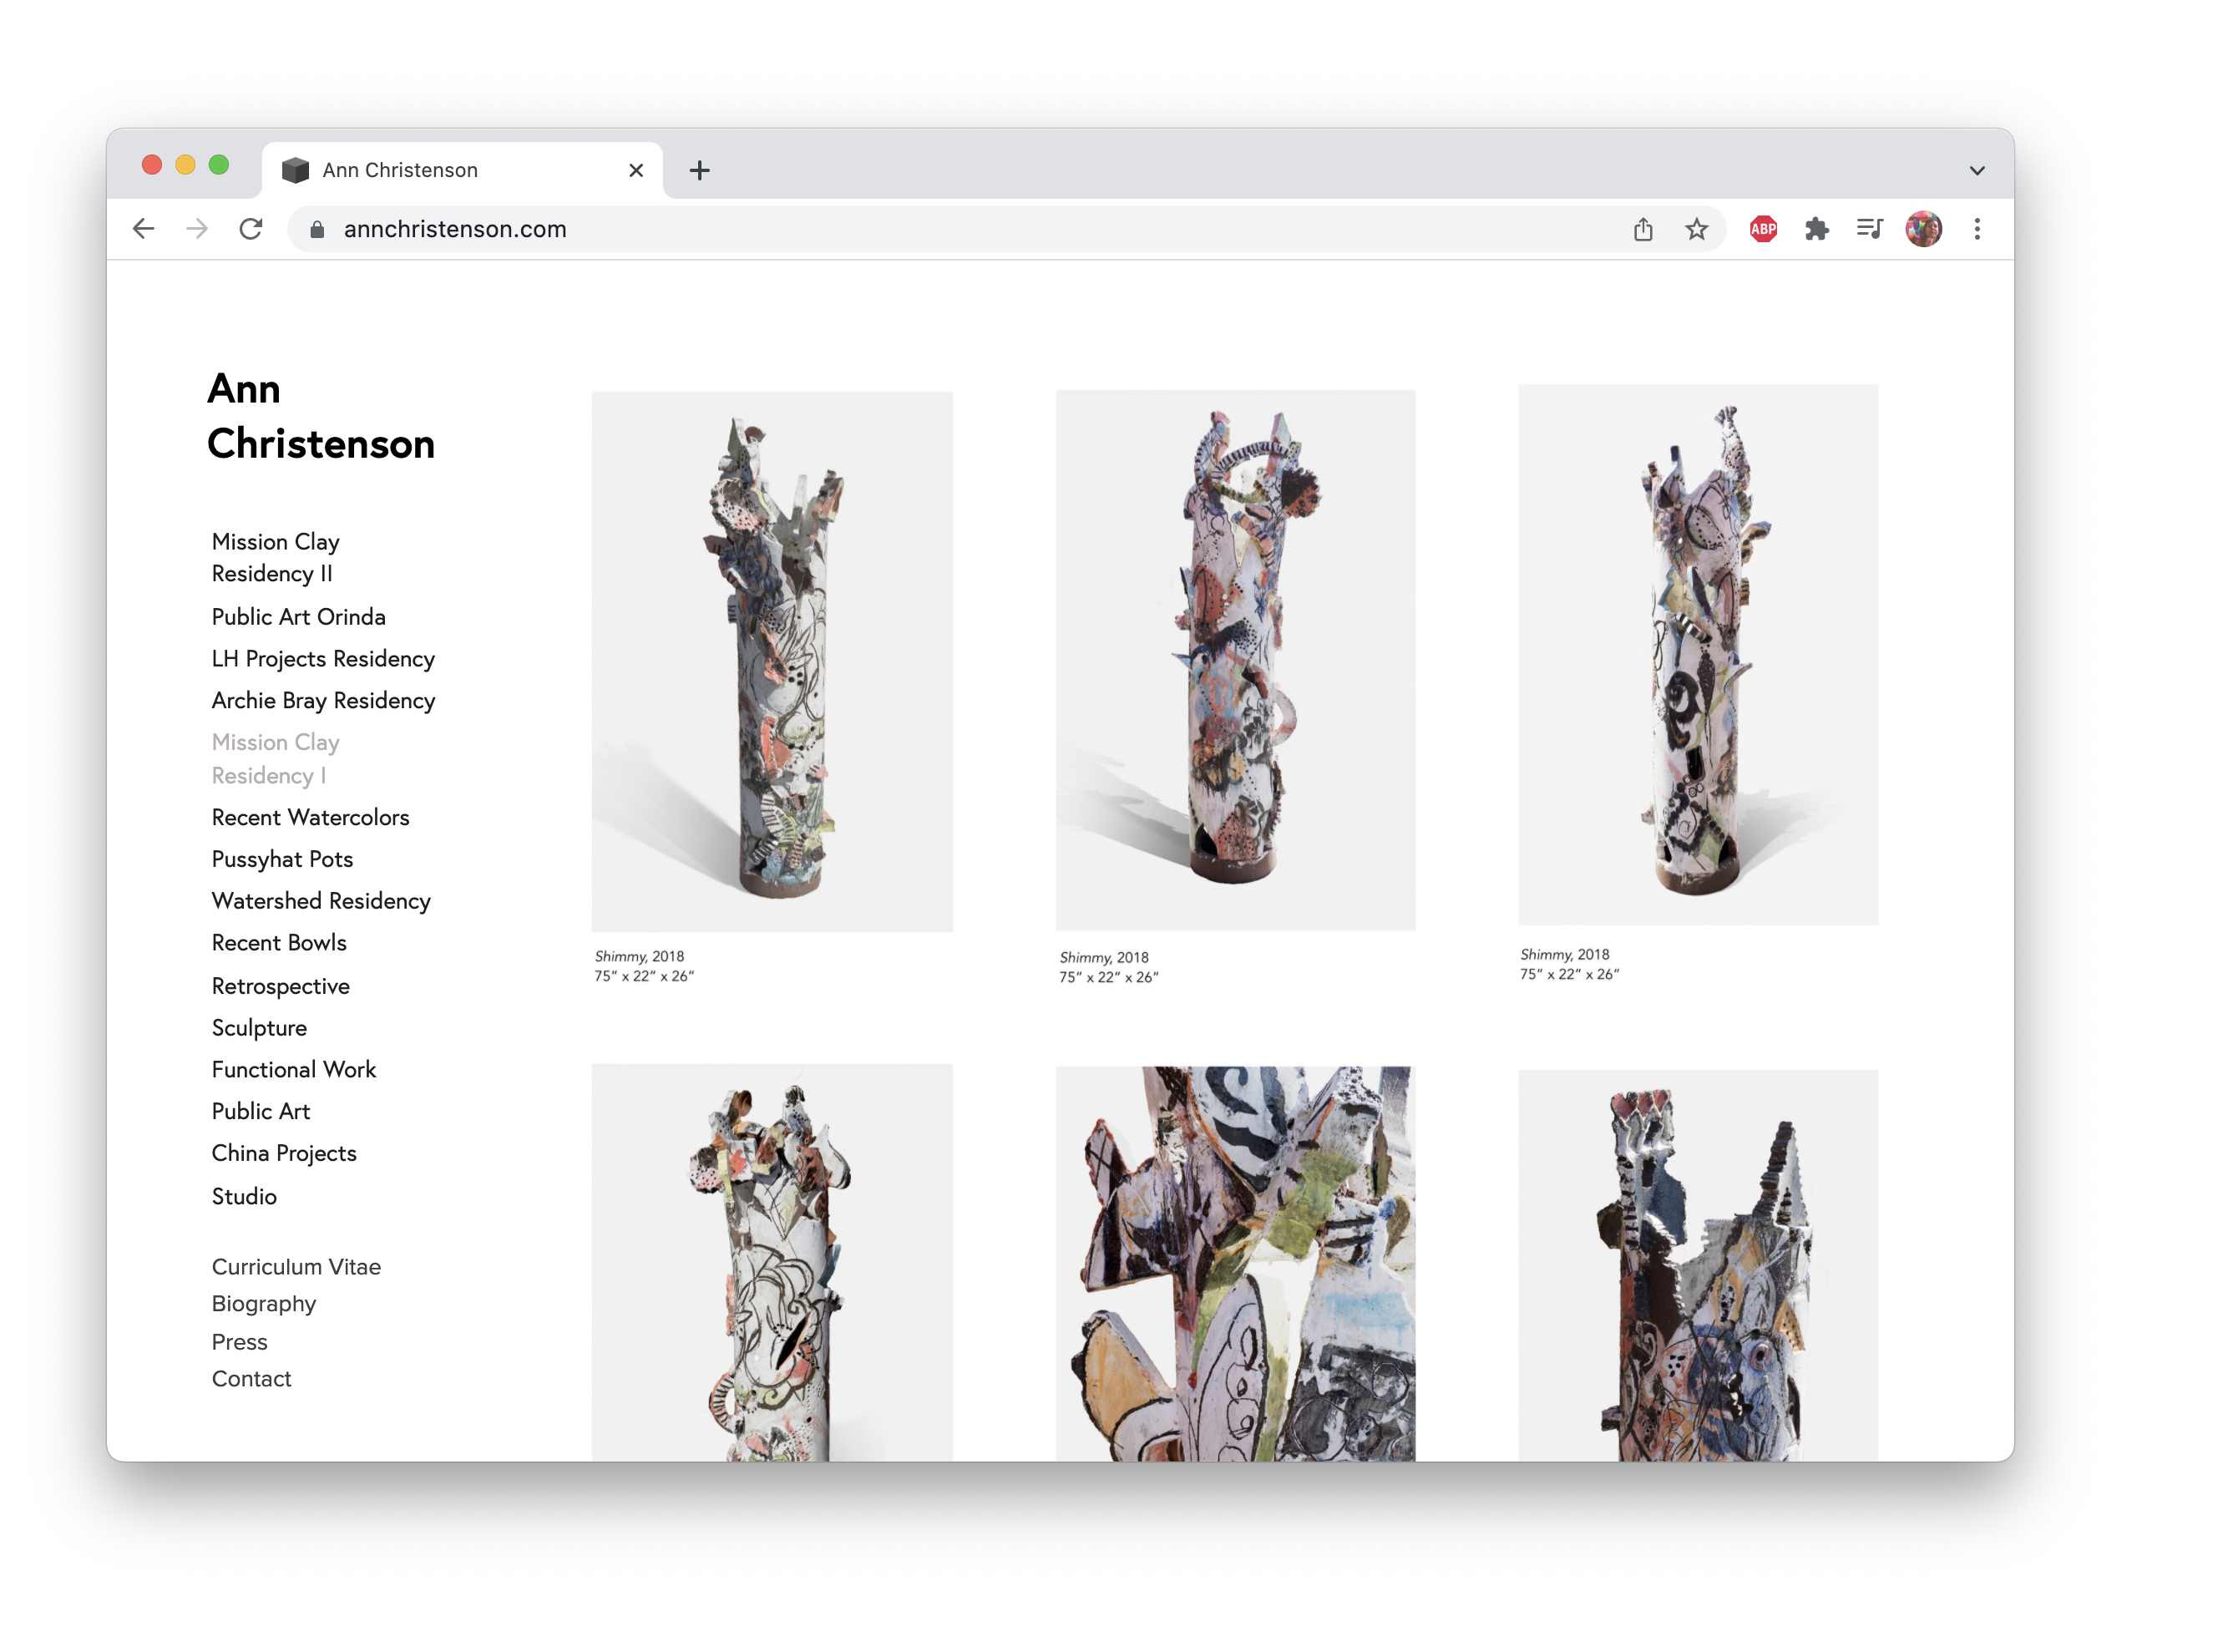2228x1652 pixels.
Task: Click the share page icon
Action: (1643, 230)
